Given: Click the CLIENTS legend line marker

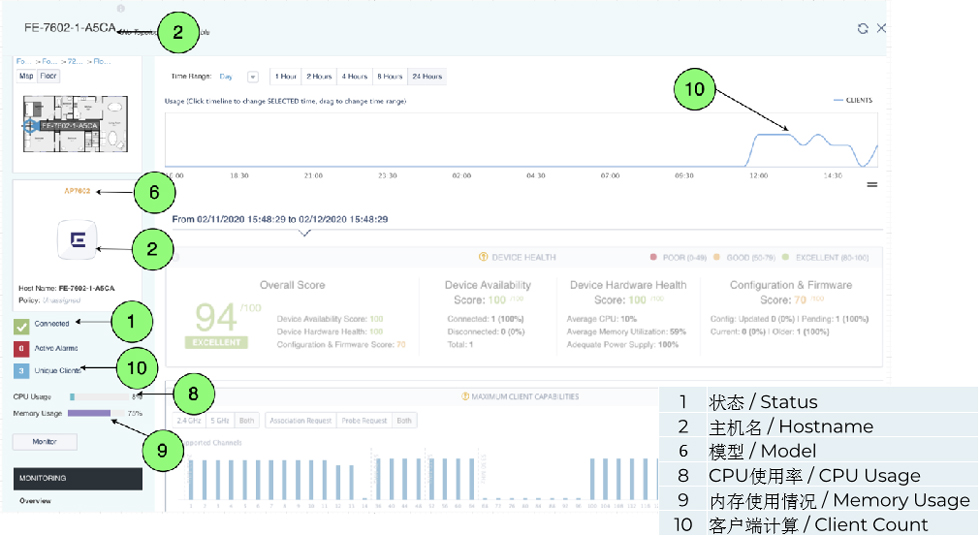Looking at the screenshot, I should [x=838, y=100].
